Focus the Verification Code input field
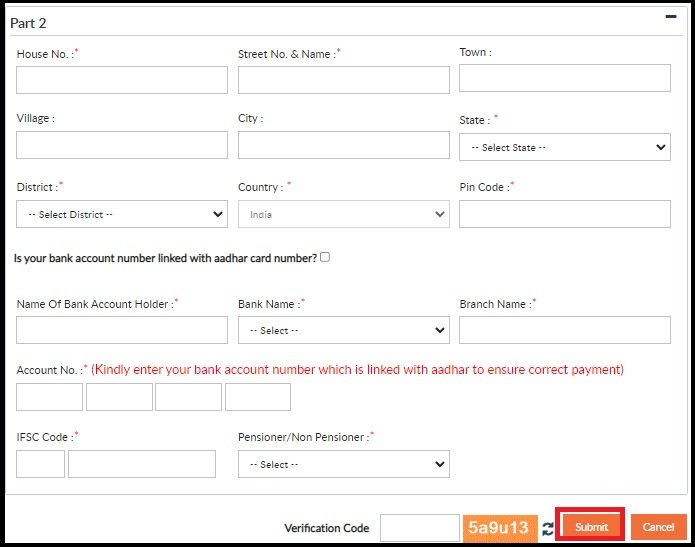Screen dimensions: 695x547 420,527
